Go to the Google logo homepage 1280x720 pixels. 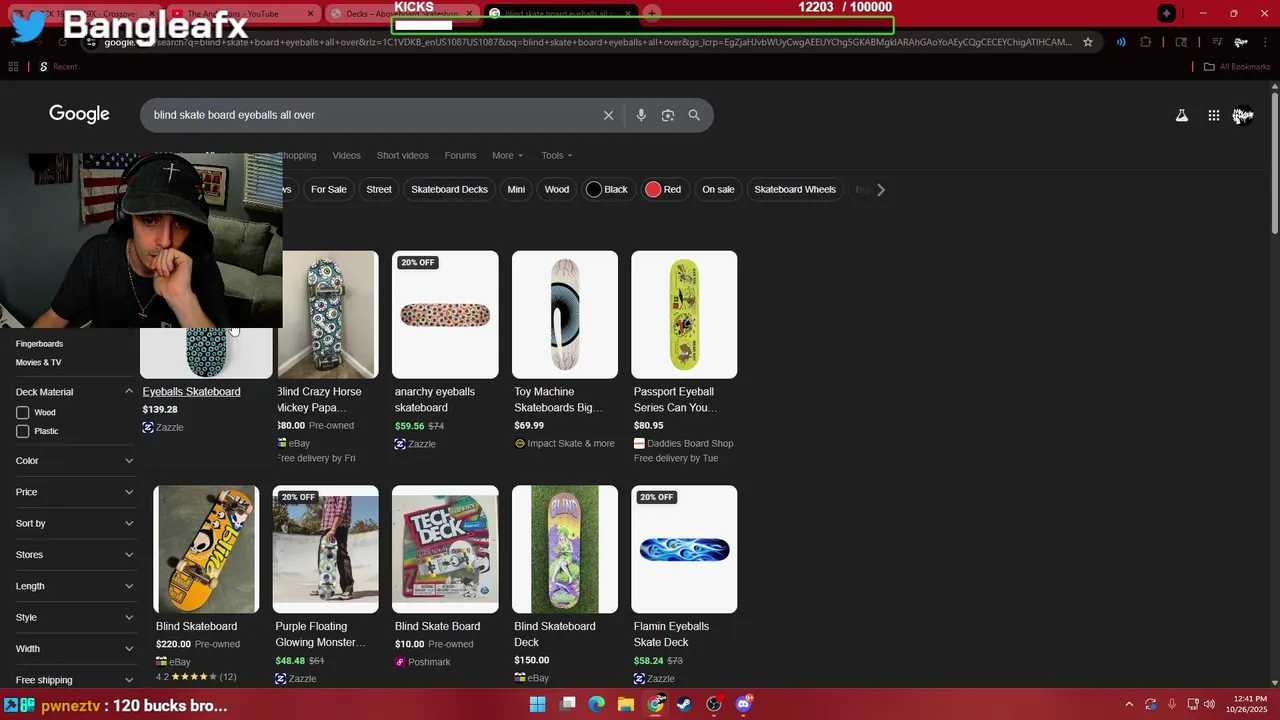79,114
